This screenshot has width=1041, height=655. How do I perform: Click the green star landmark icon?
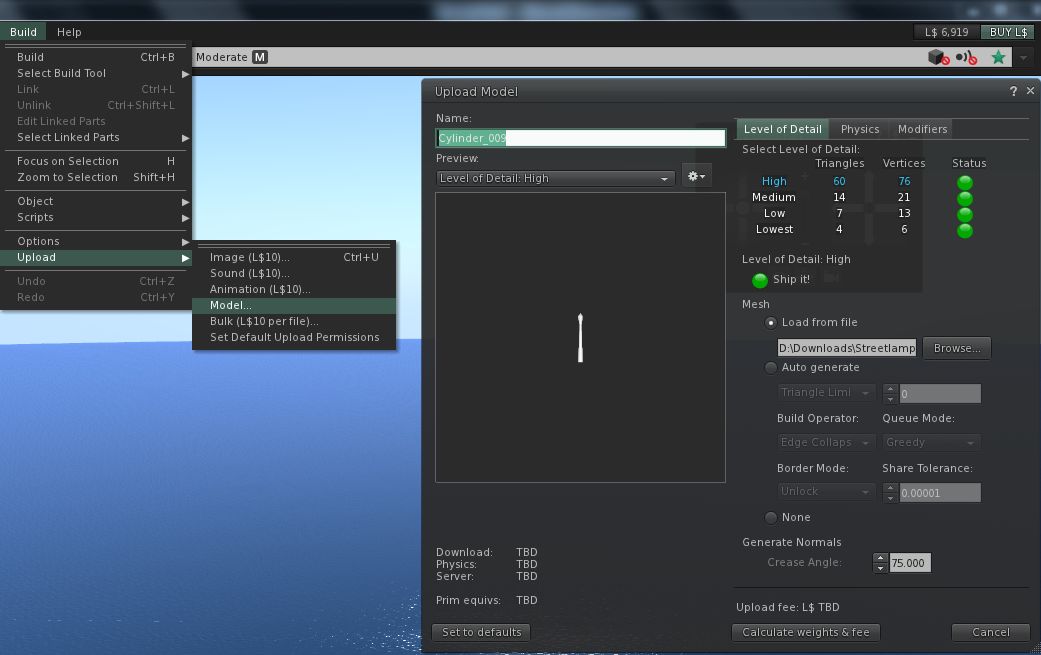(998, 58)
